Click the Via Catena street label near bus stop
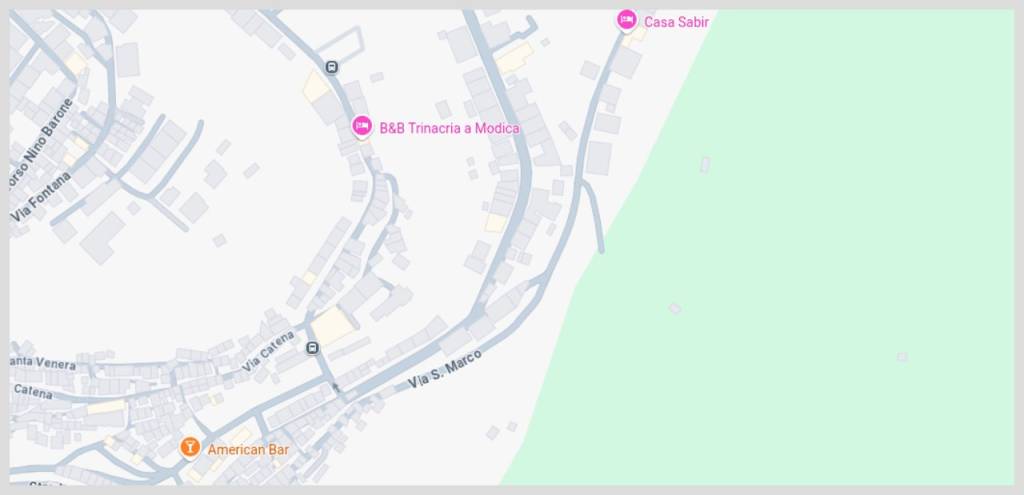The image size is (1024, 495). 268,353
